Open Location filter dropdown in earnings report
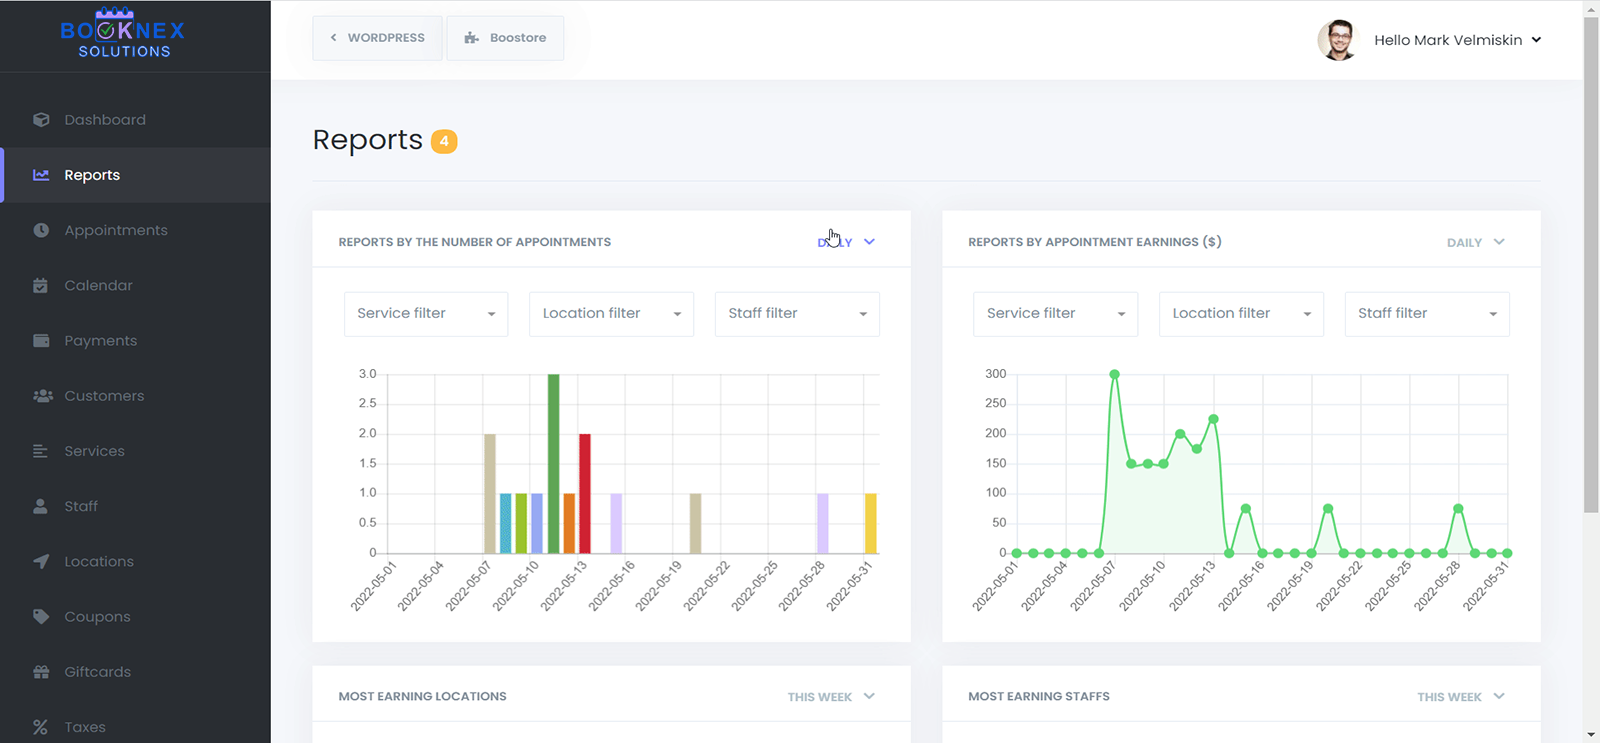1600x743 pixels. pos(1240,314)
